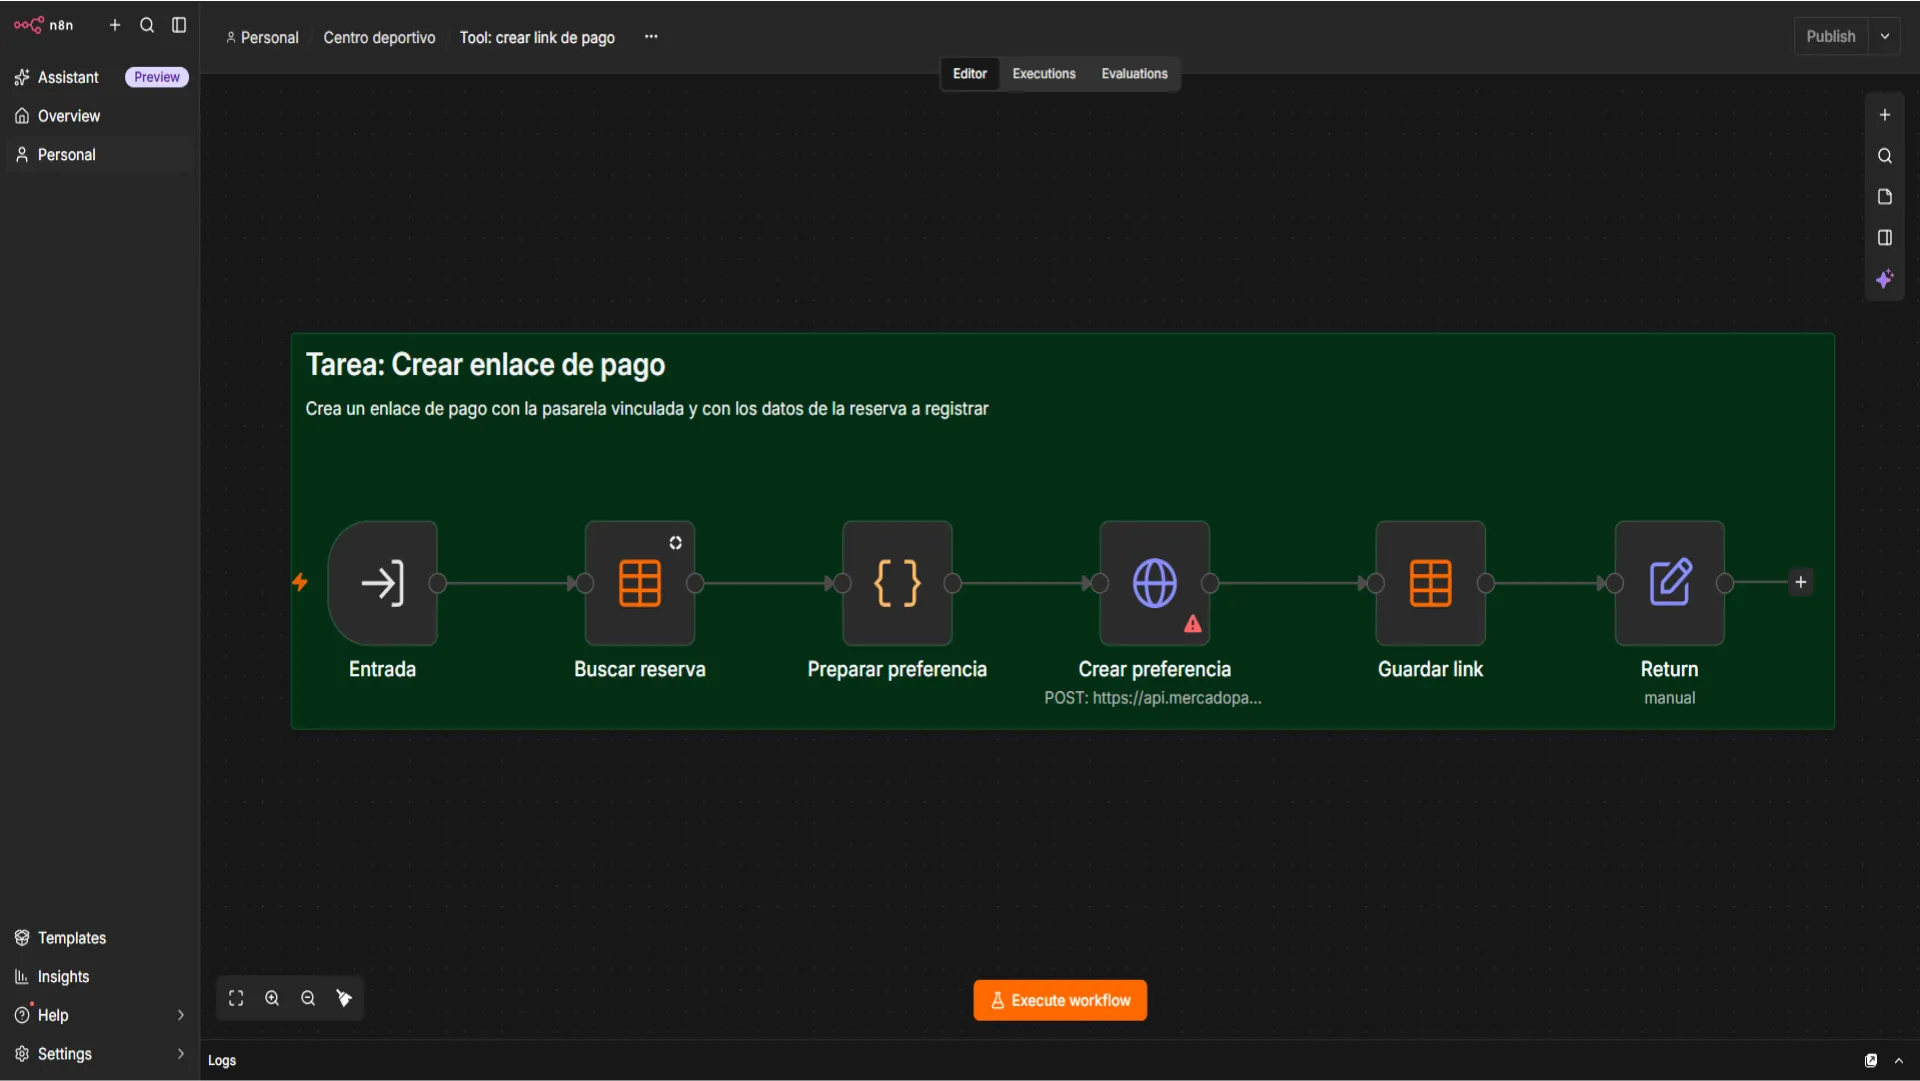Image resolution: width=1920 pixels, height=1081 pixels.
Task: Add node after Return with plus
Action: click(1800, 582)
